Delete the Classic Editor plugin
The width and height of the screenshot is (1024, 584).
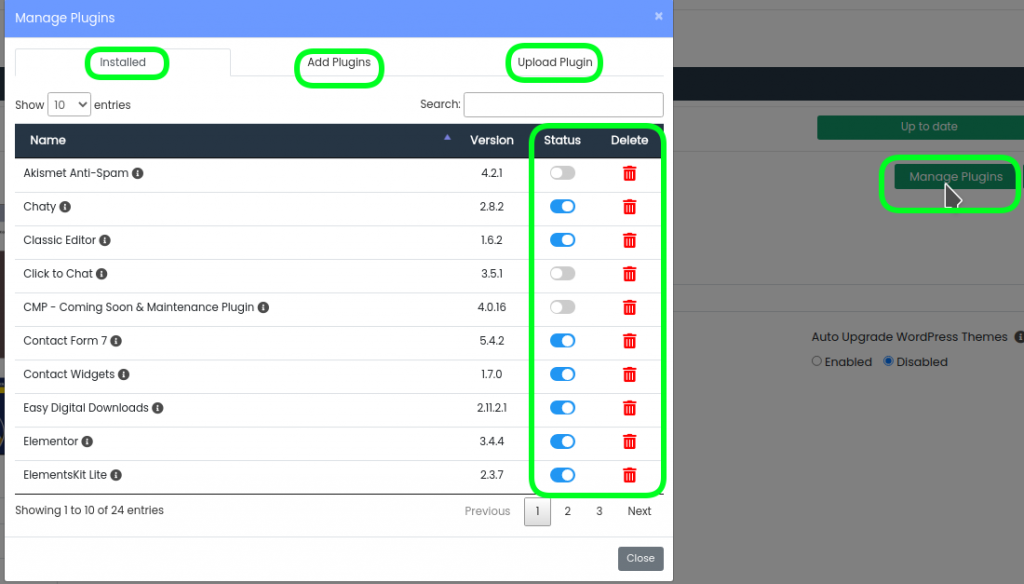pyautogui.click(x=629, y=240)
